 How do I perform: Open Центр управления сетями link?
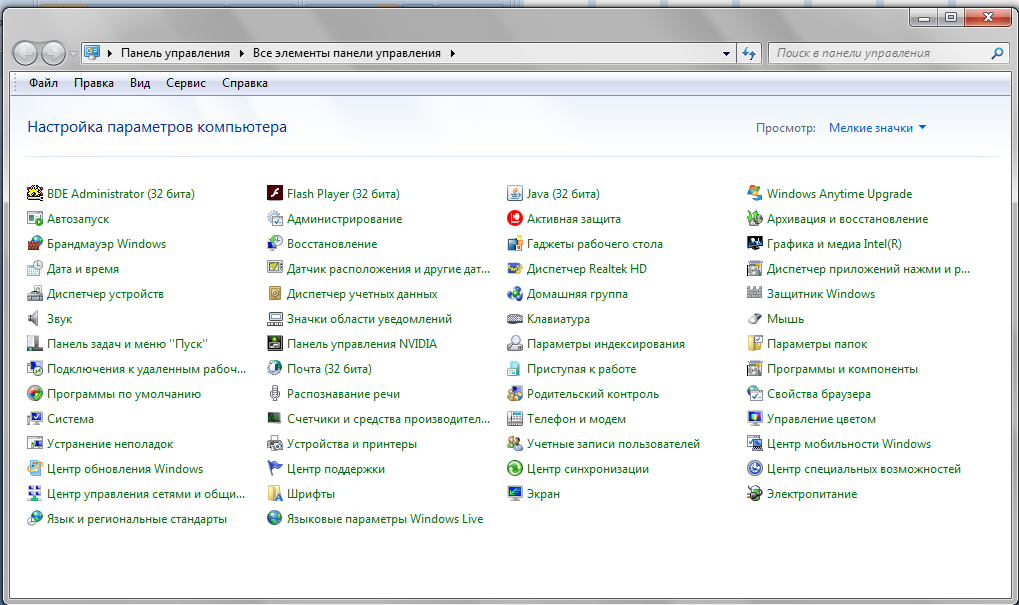click(146, 494)
